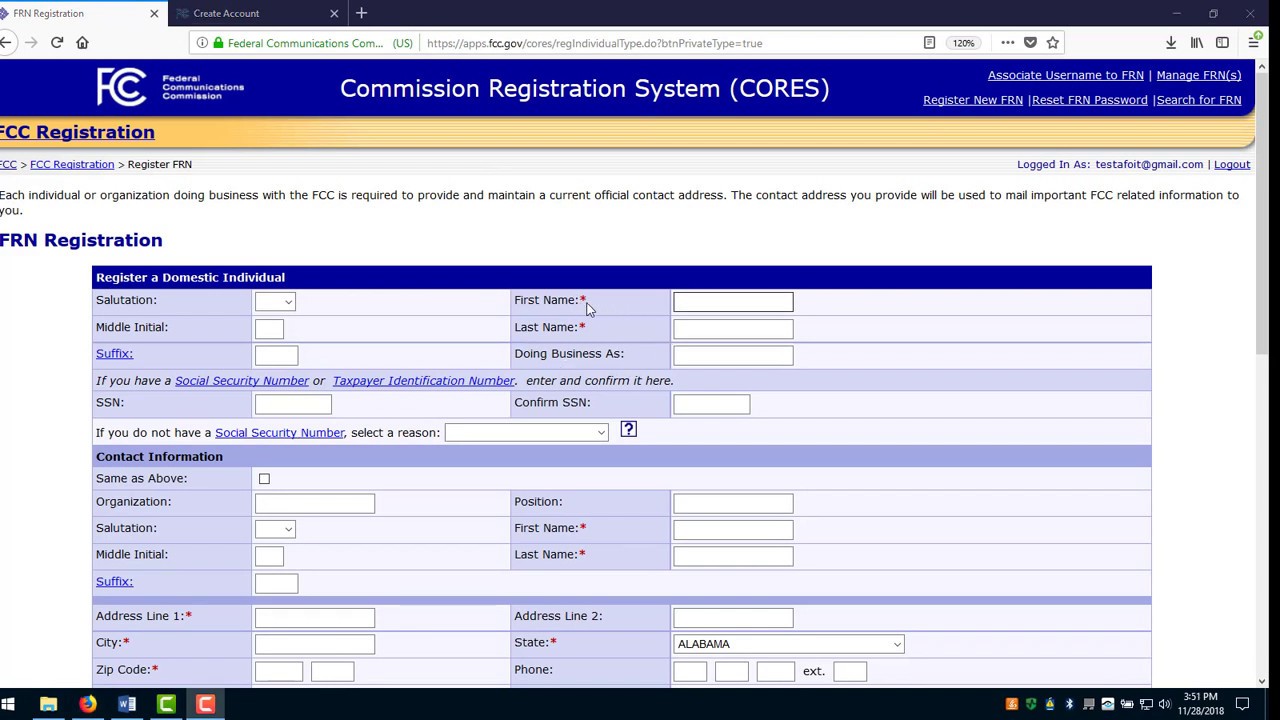Viewport: 1280px width, 720px height.
Task: Open the Register New FRN link
Action: click(973, 100)
